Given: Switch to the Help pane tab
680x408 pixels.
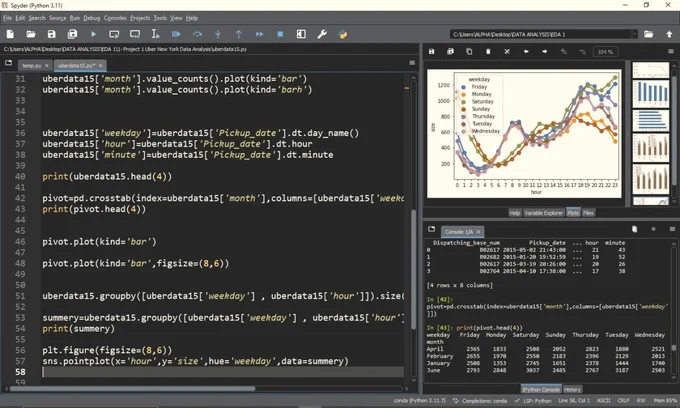Looking at the screenshot, I should point(515,213).
